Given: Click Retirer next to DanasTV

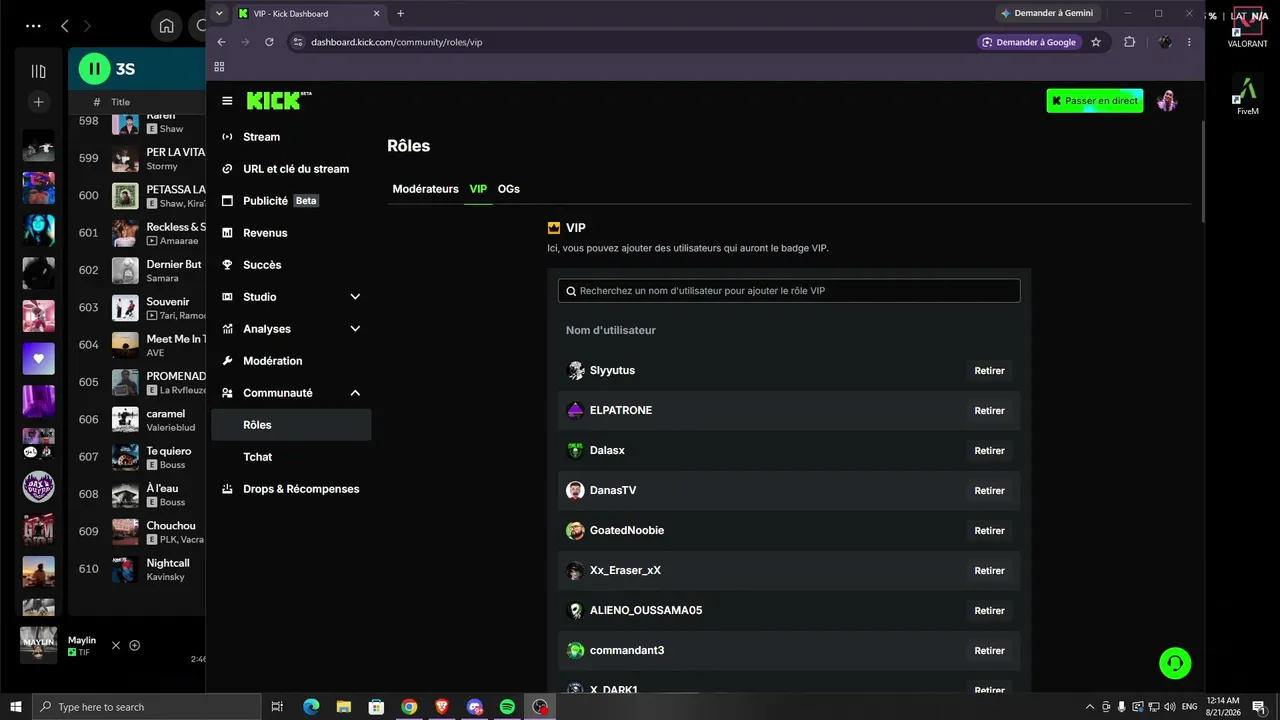Looking at the screenshot, I should click(989, 491).
